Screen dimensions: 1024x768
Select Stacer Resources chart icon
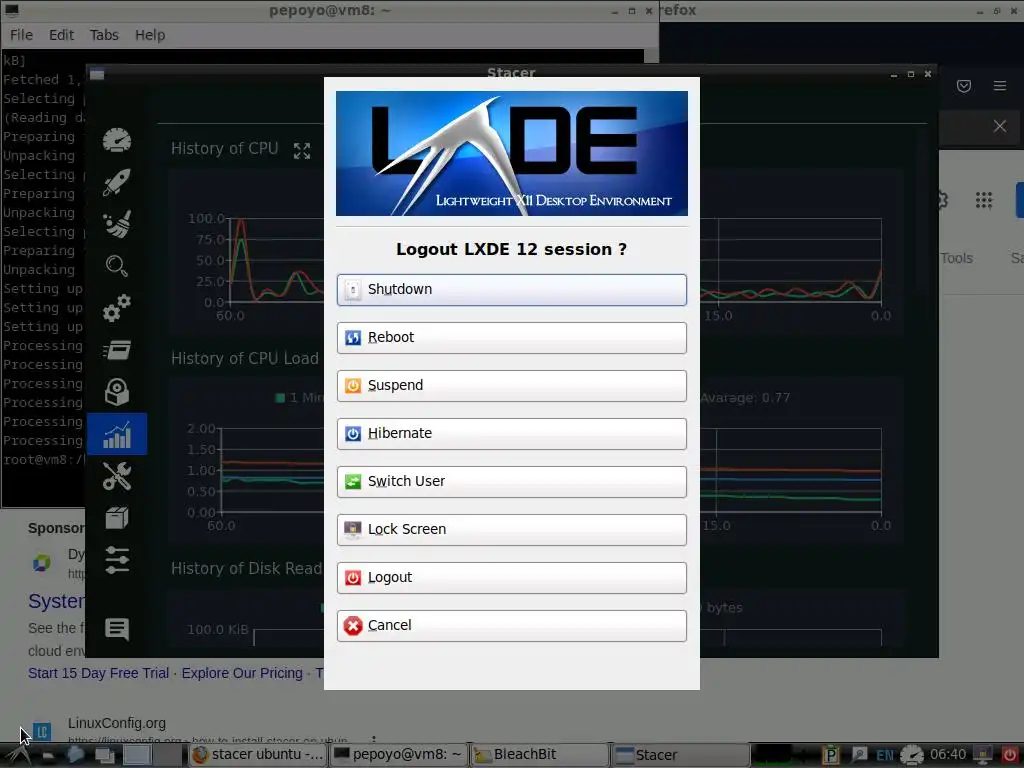(117, 434)
